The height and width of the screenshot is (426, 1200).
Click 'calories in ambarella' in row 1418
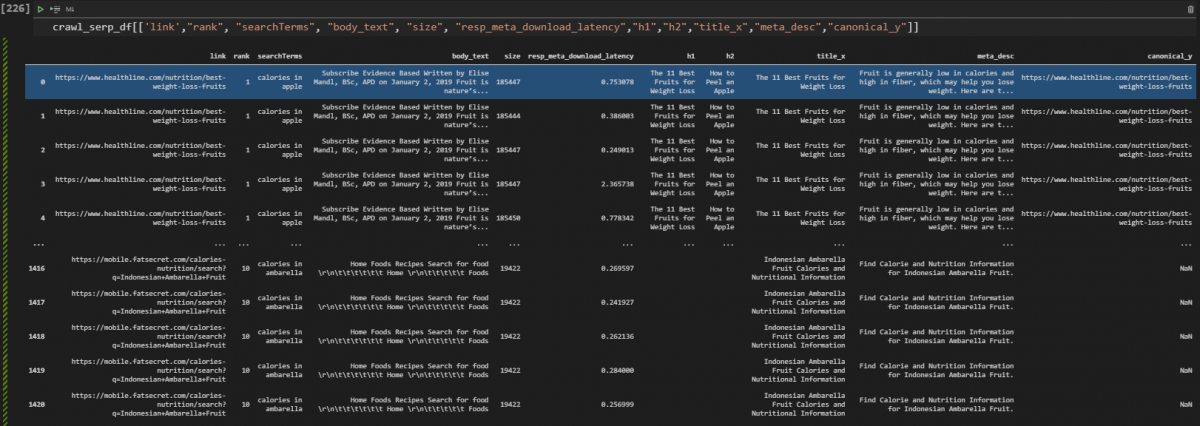click(x=281, y=336)
